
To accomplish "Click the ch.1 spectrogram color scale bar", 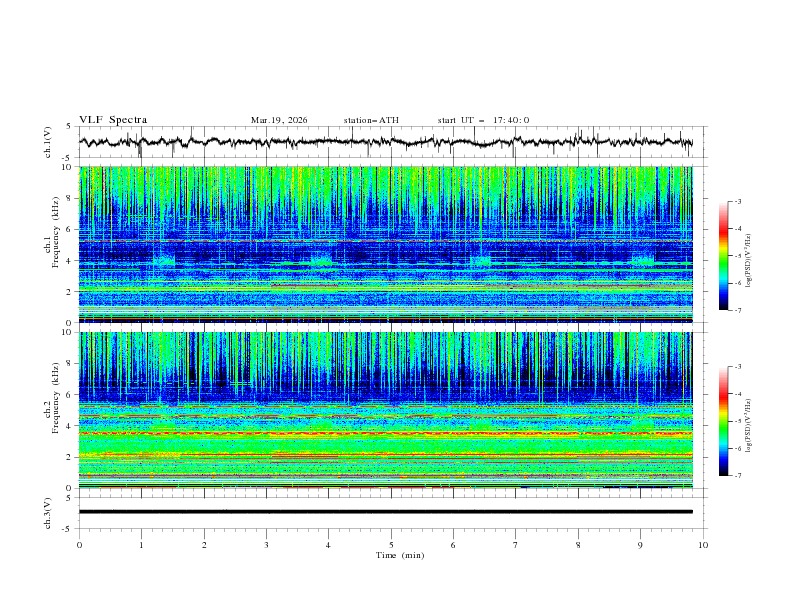I will (x=723, y=256).
